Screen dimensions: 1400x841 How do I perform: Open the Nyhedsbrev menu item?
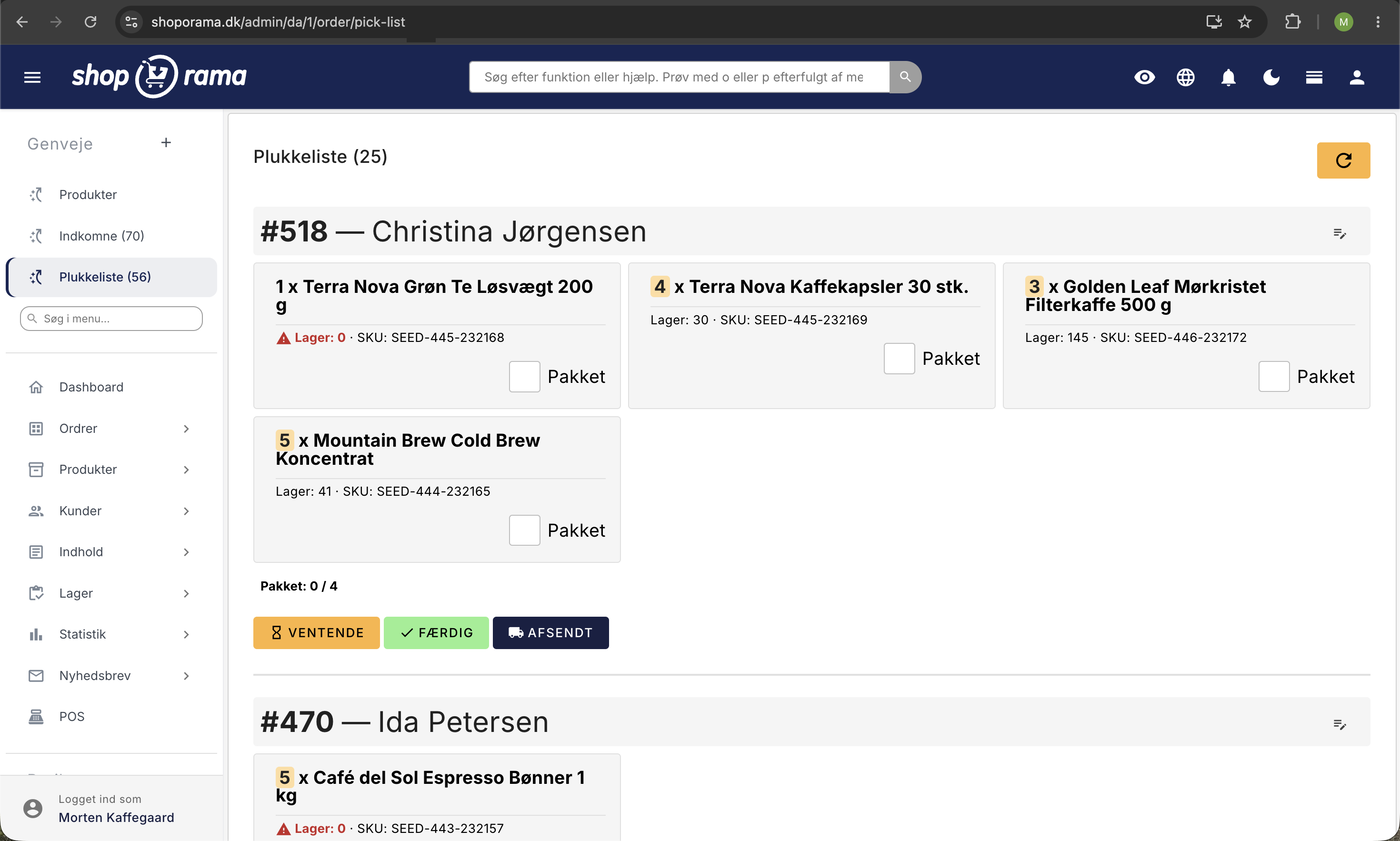tap(95, 676)
